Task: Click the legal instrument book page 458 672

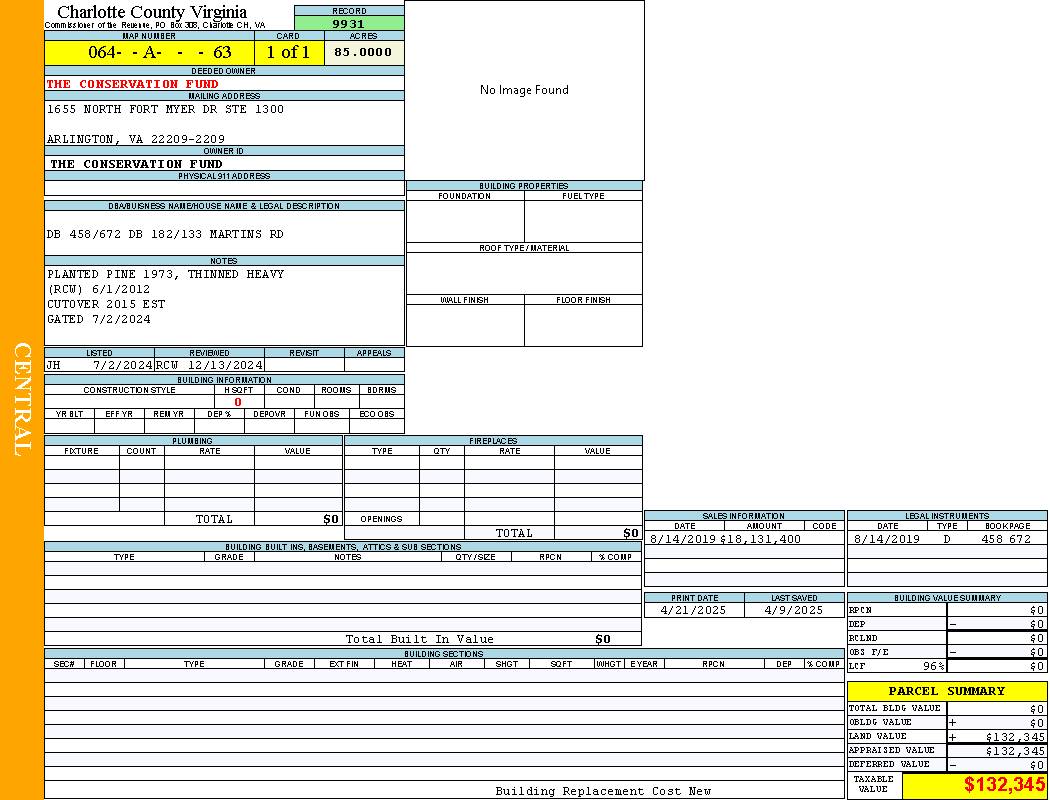Action: (x=1005, y=539)
